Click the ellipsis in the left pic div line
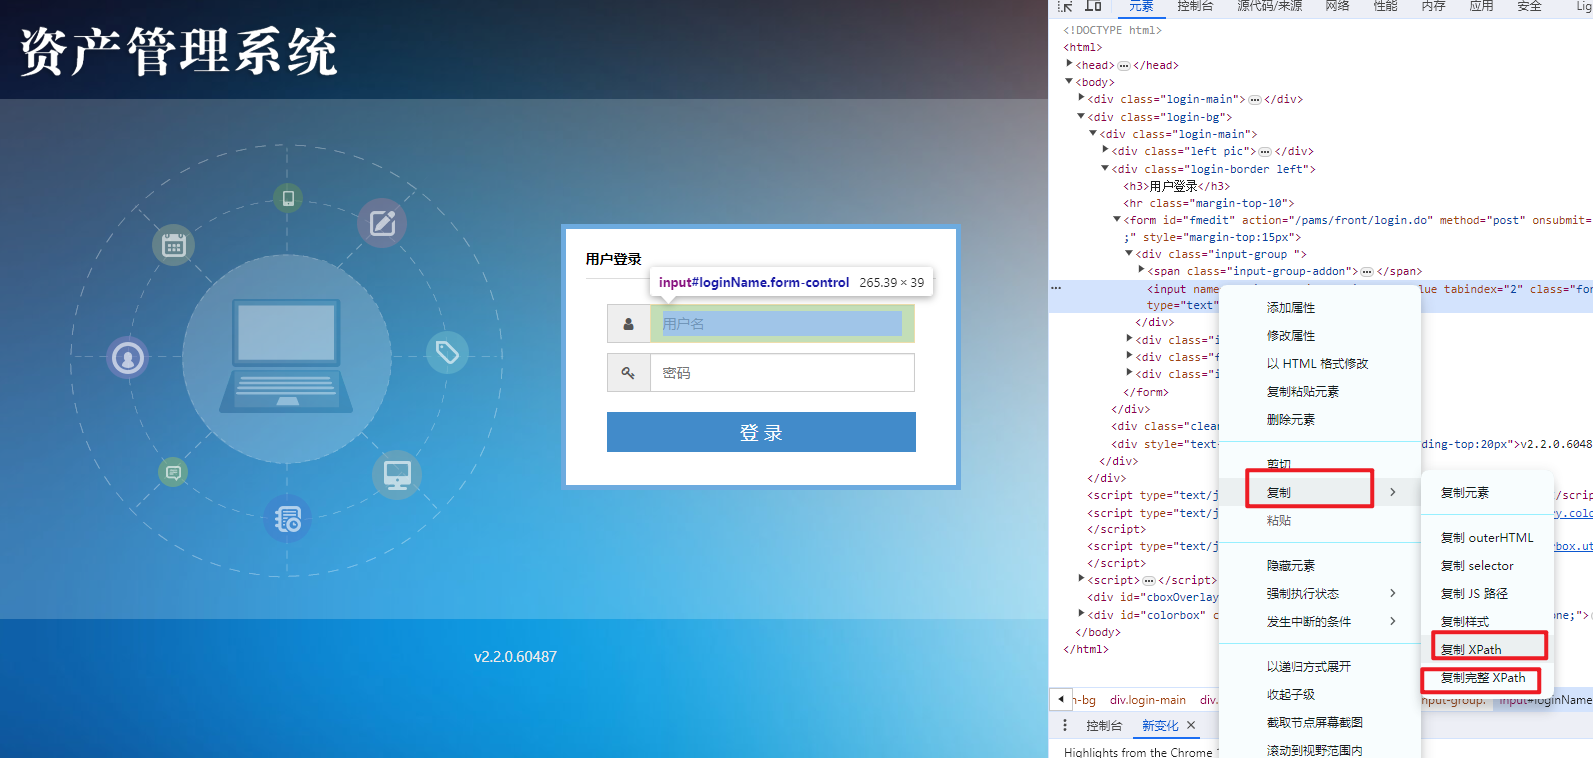The image size is (1593, 758). (x=1265, y=152)
